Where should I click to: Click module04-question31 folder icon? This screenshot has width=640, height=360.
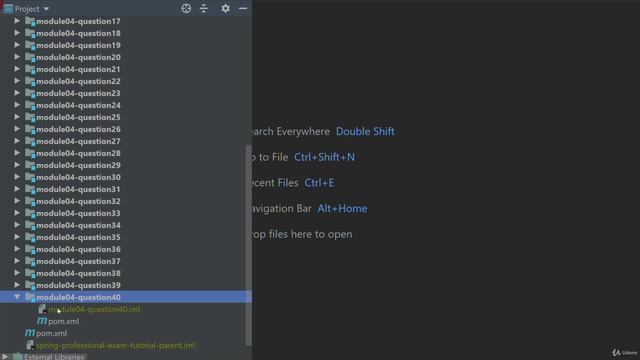coord(30,189)
